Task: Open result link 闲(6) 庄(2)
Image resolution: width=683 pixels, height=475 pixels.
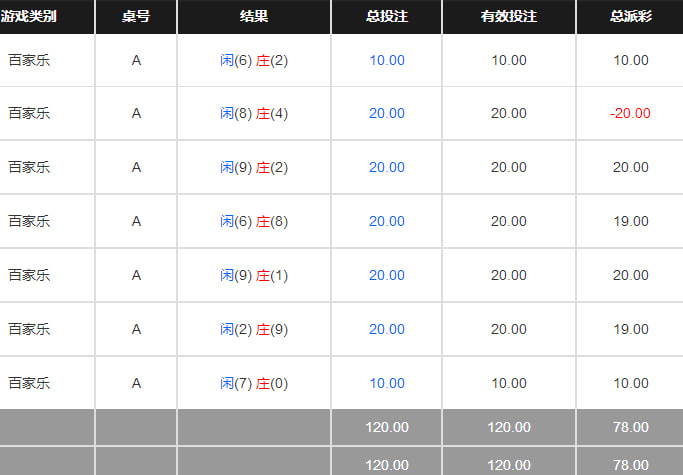Action: [x=254, y=60]
